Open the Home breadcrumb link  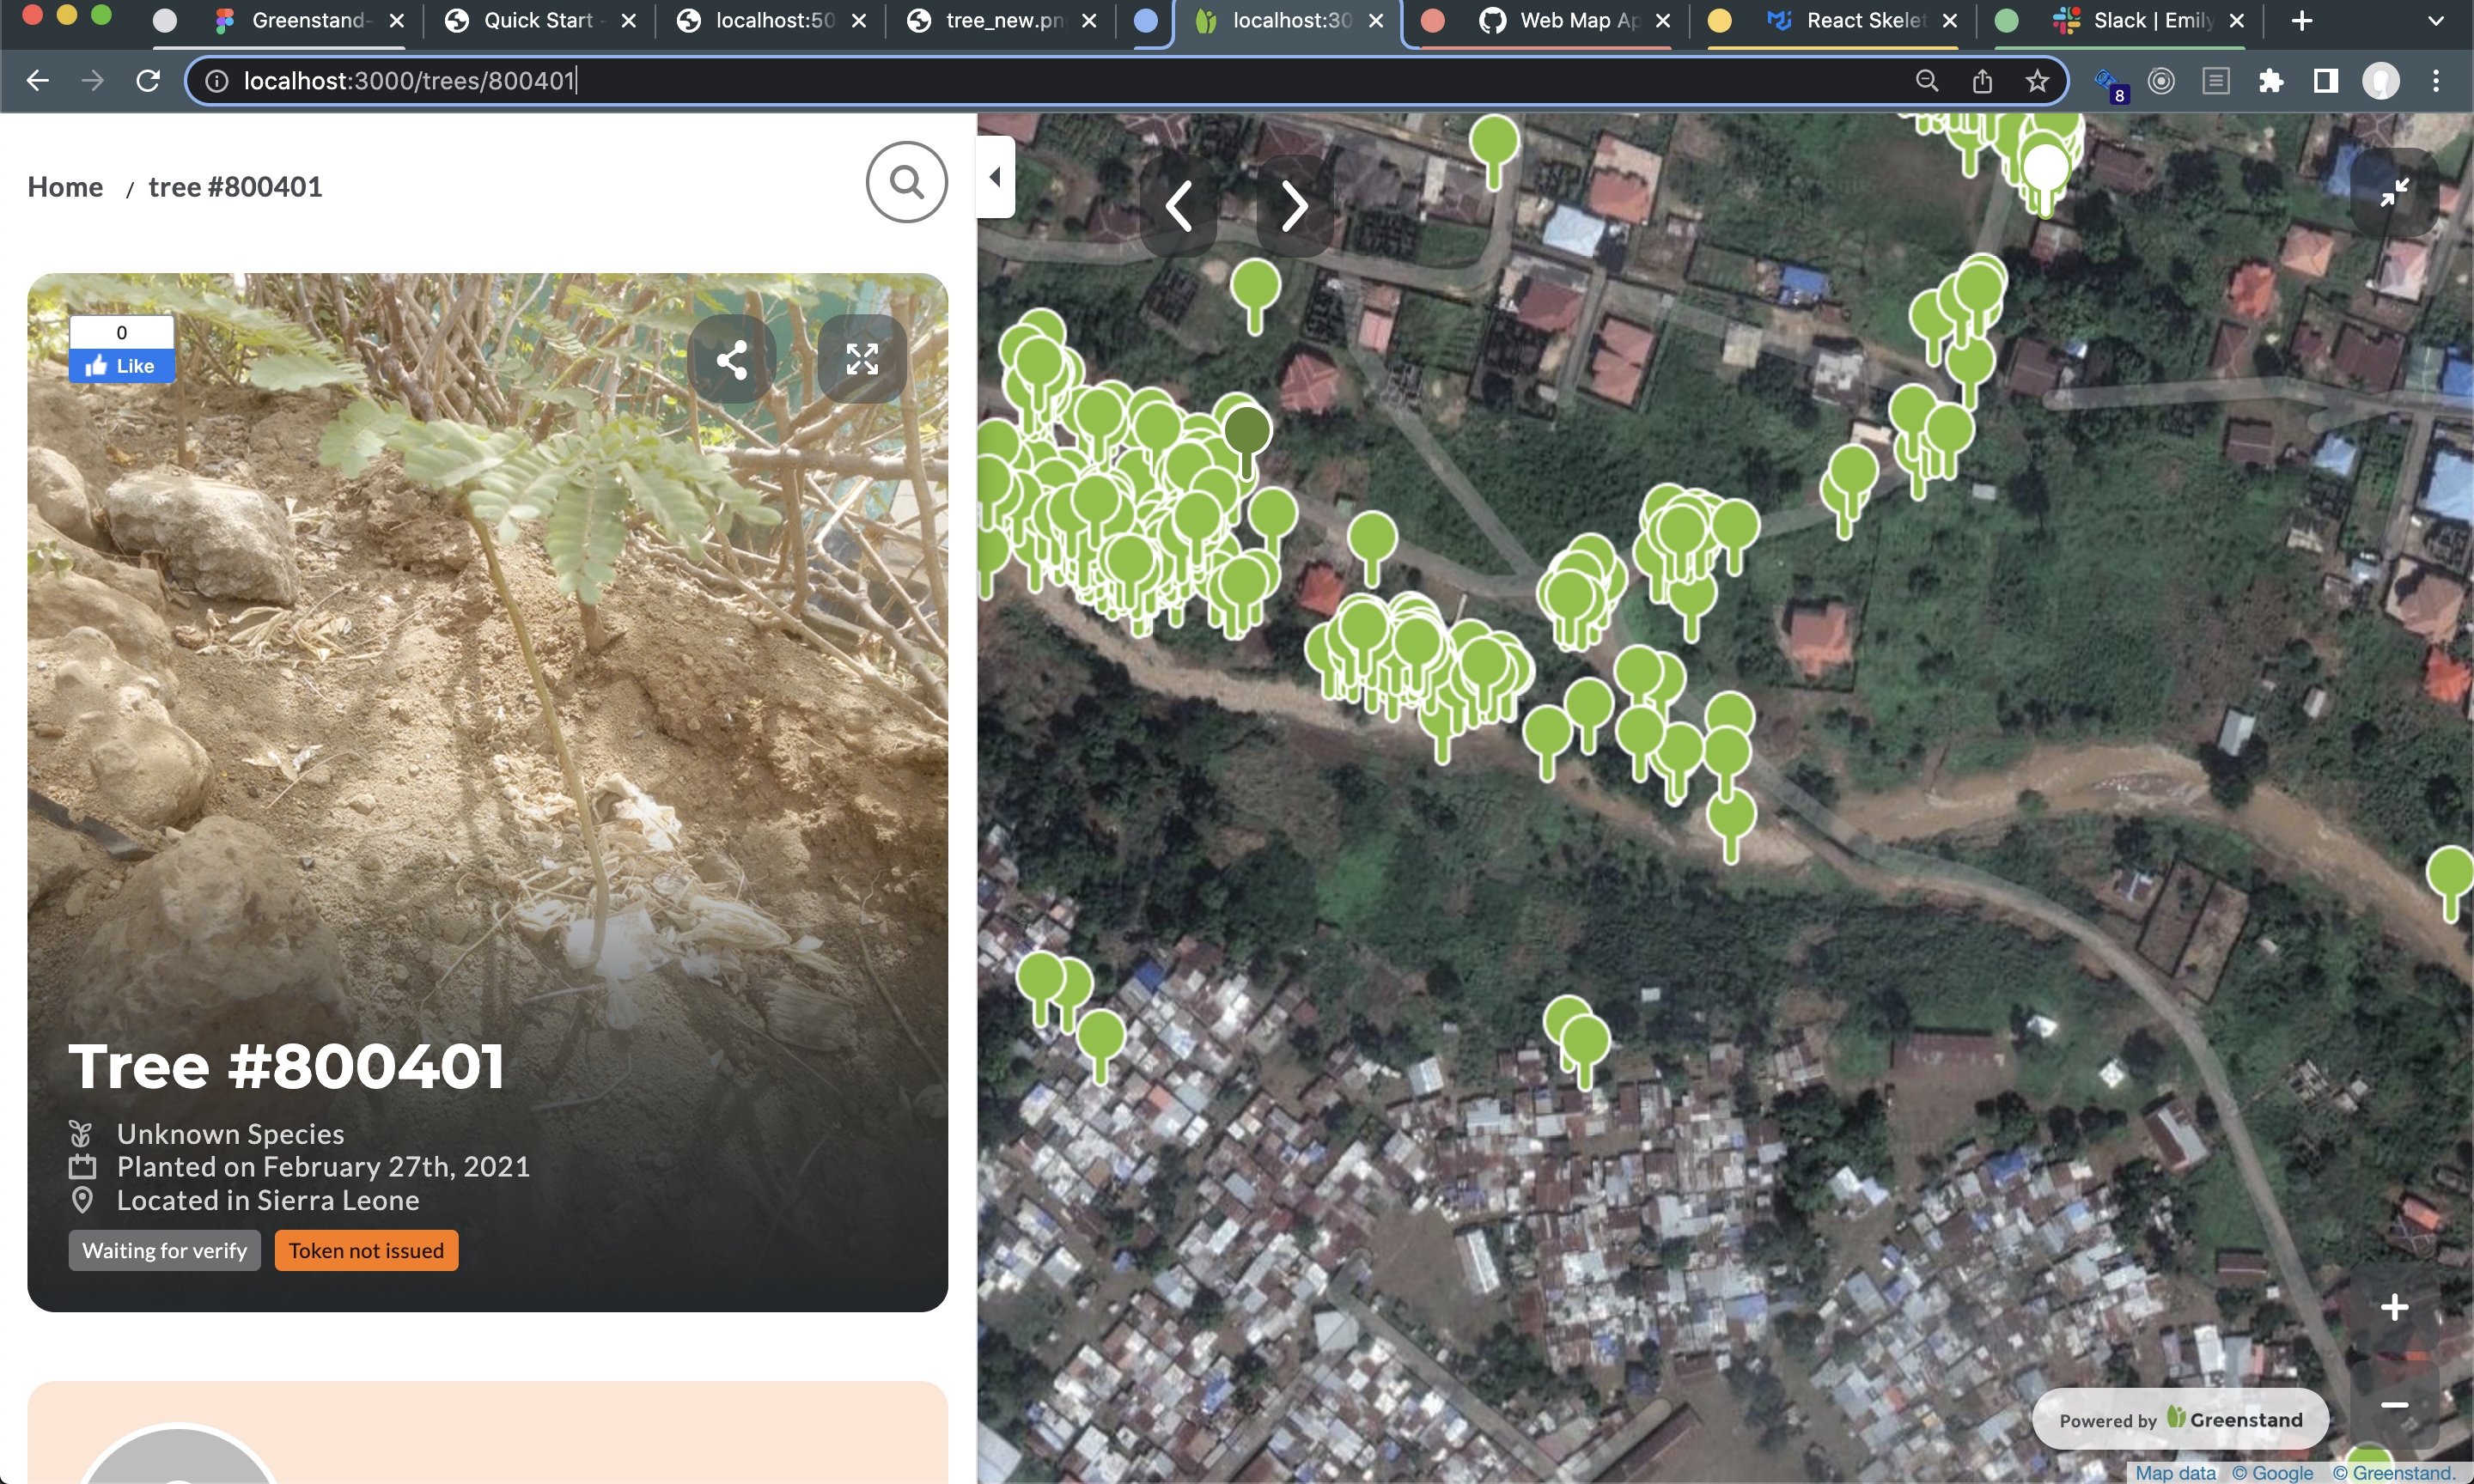pos(65,187)
